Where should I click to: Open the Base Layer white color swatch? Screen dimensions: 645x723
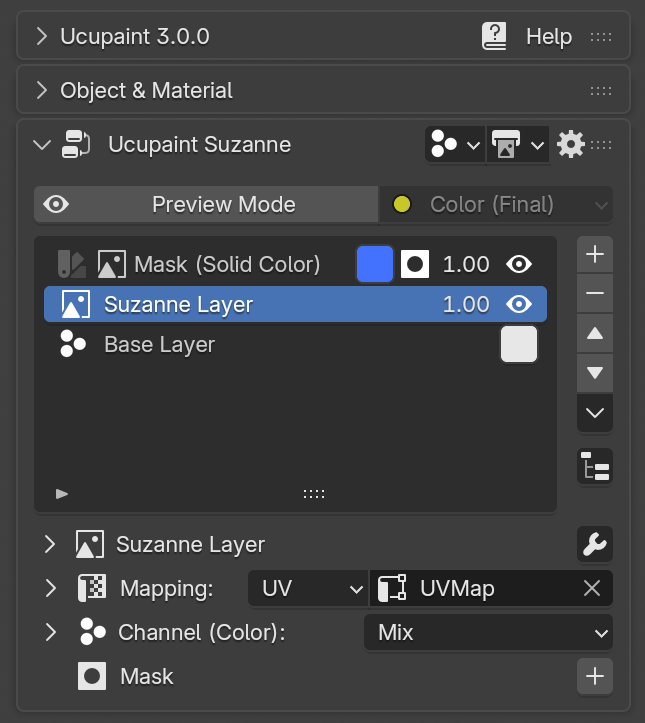pos(519,344)
